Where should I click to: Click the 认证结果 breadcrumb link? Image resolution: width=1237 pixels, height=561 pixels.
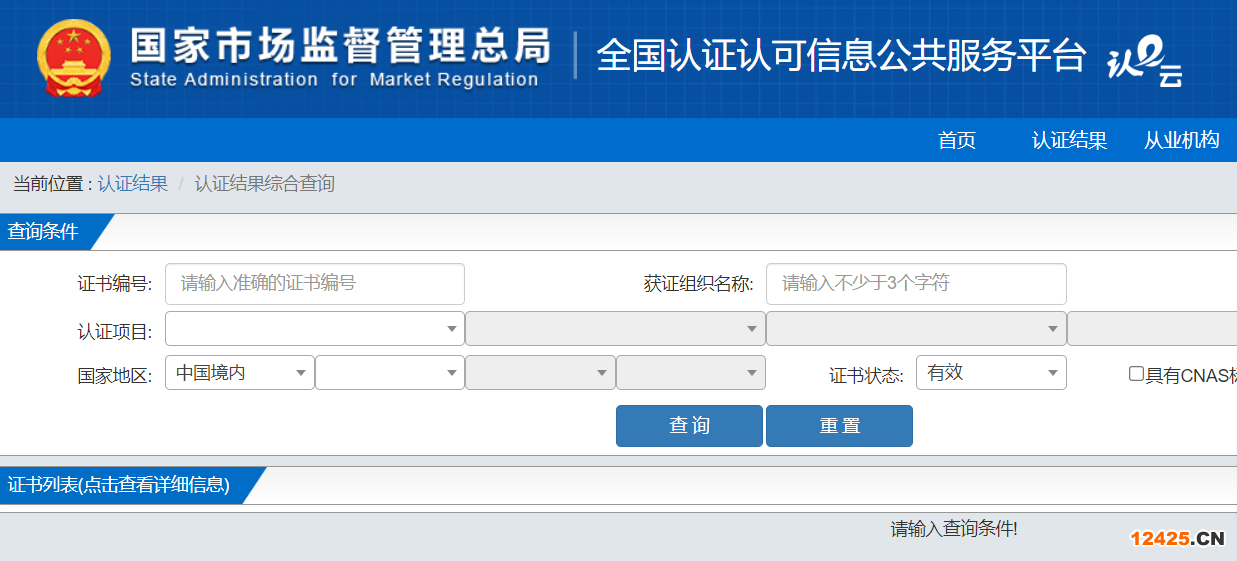pos(132,184)
